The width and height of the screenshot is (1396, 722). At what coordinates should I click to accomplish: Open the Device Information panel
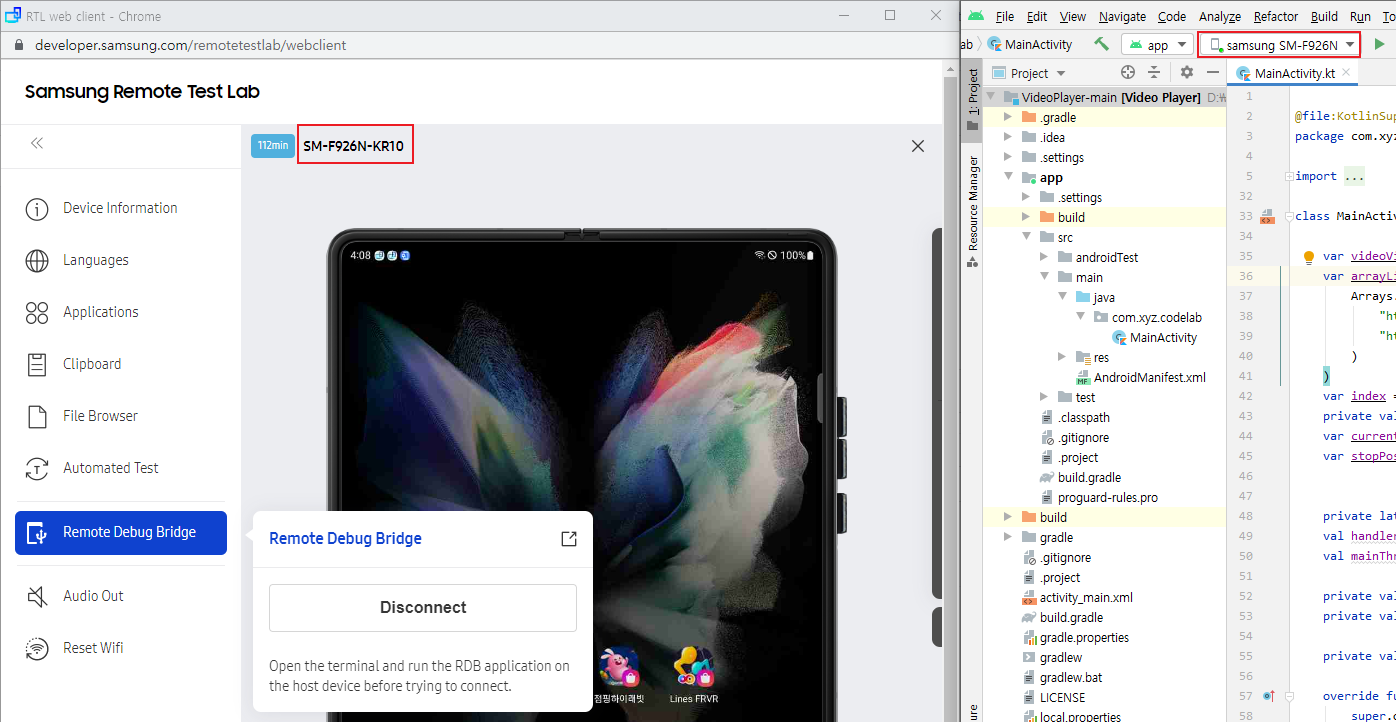click(x=120, y=208)
